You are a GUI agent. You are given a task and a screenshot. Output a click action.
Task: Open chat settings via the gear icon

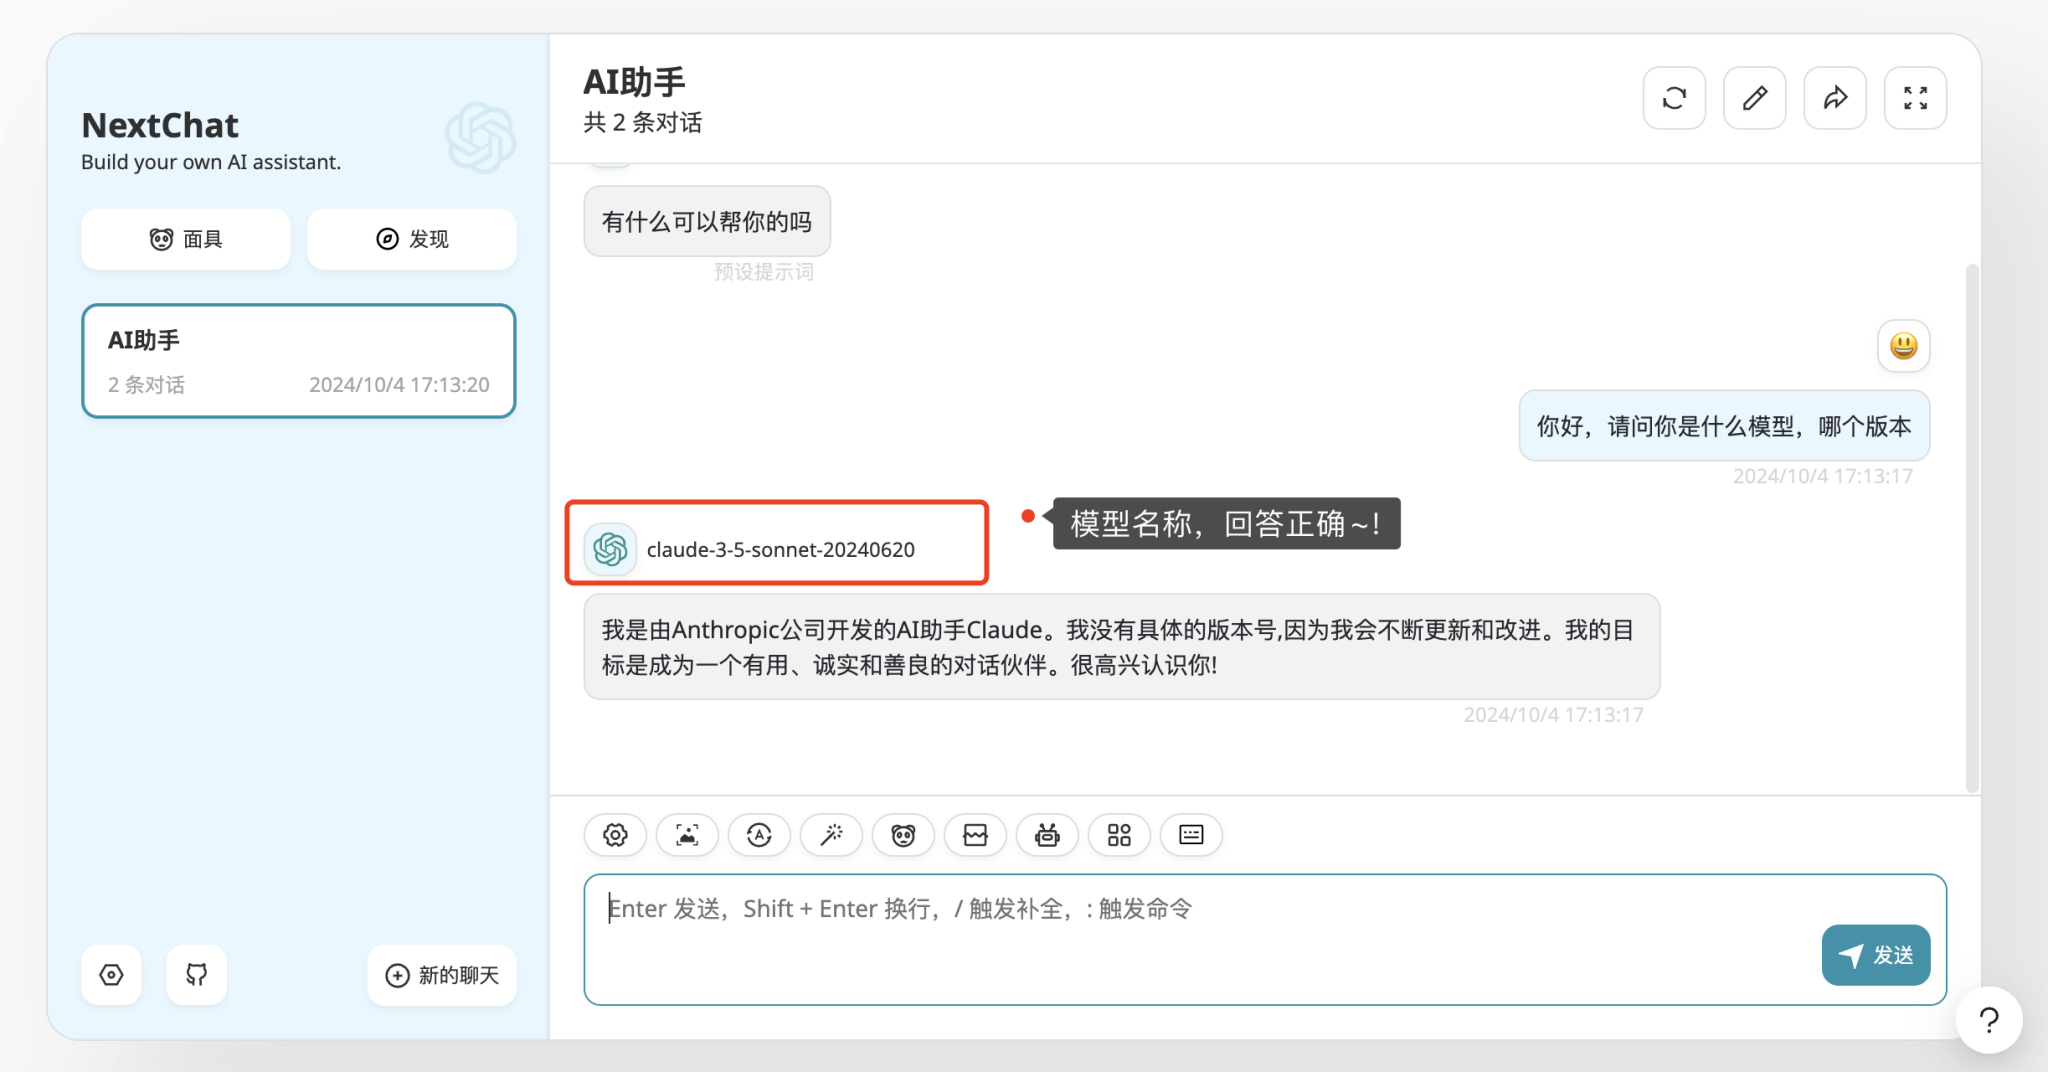[615, 835]
